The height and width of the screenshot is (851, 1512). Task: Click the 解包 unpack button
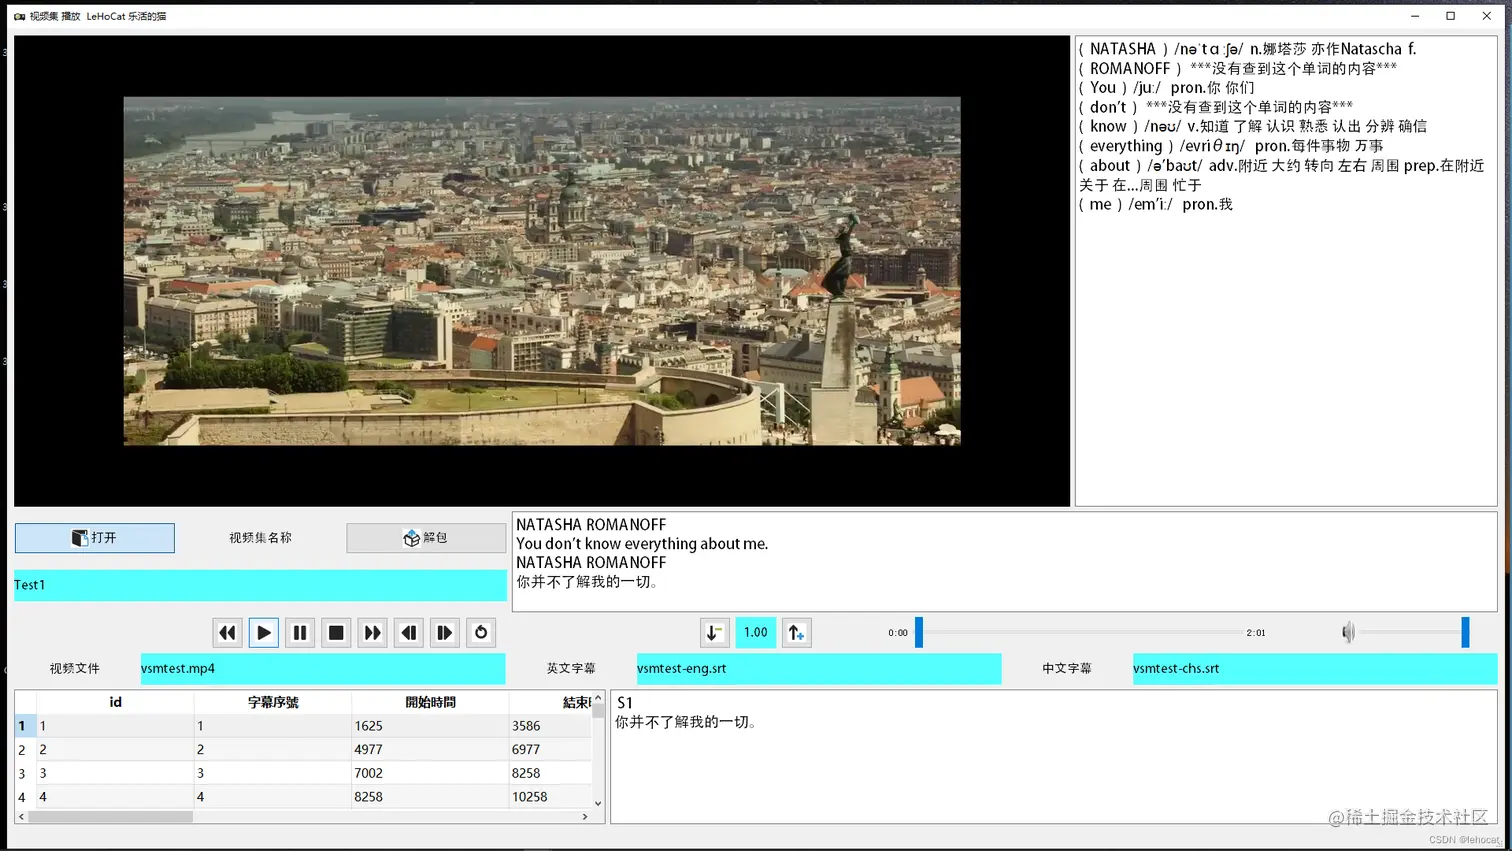point(426,538)
